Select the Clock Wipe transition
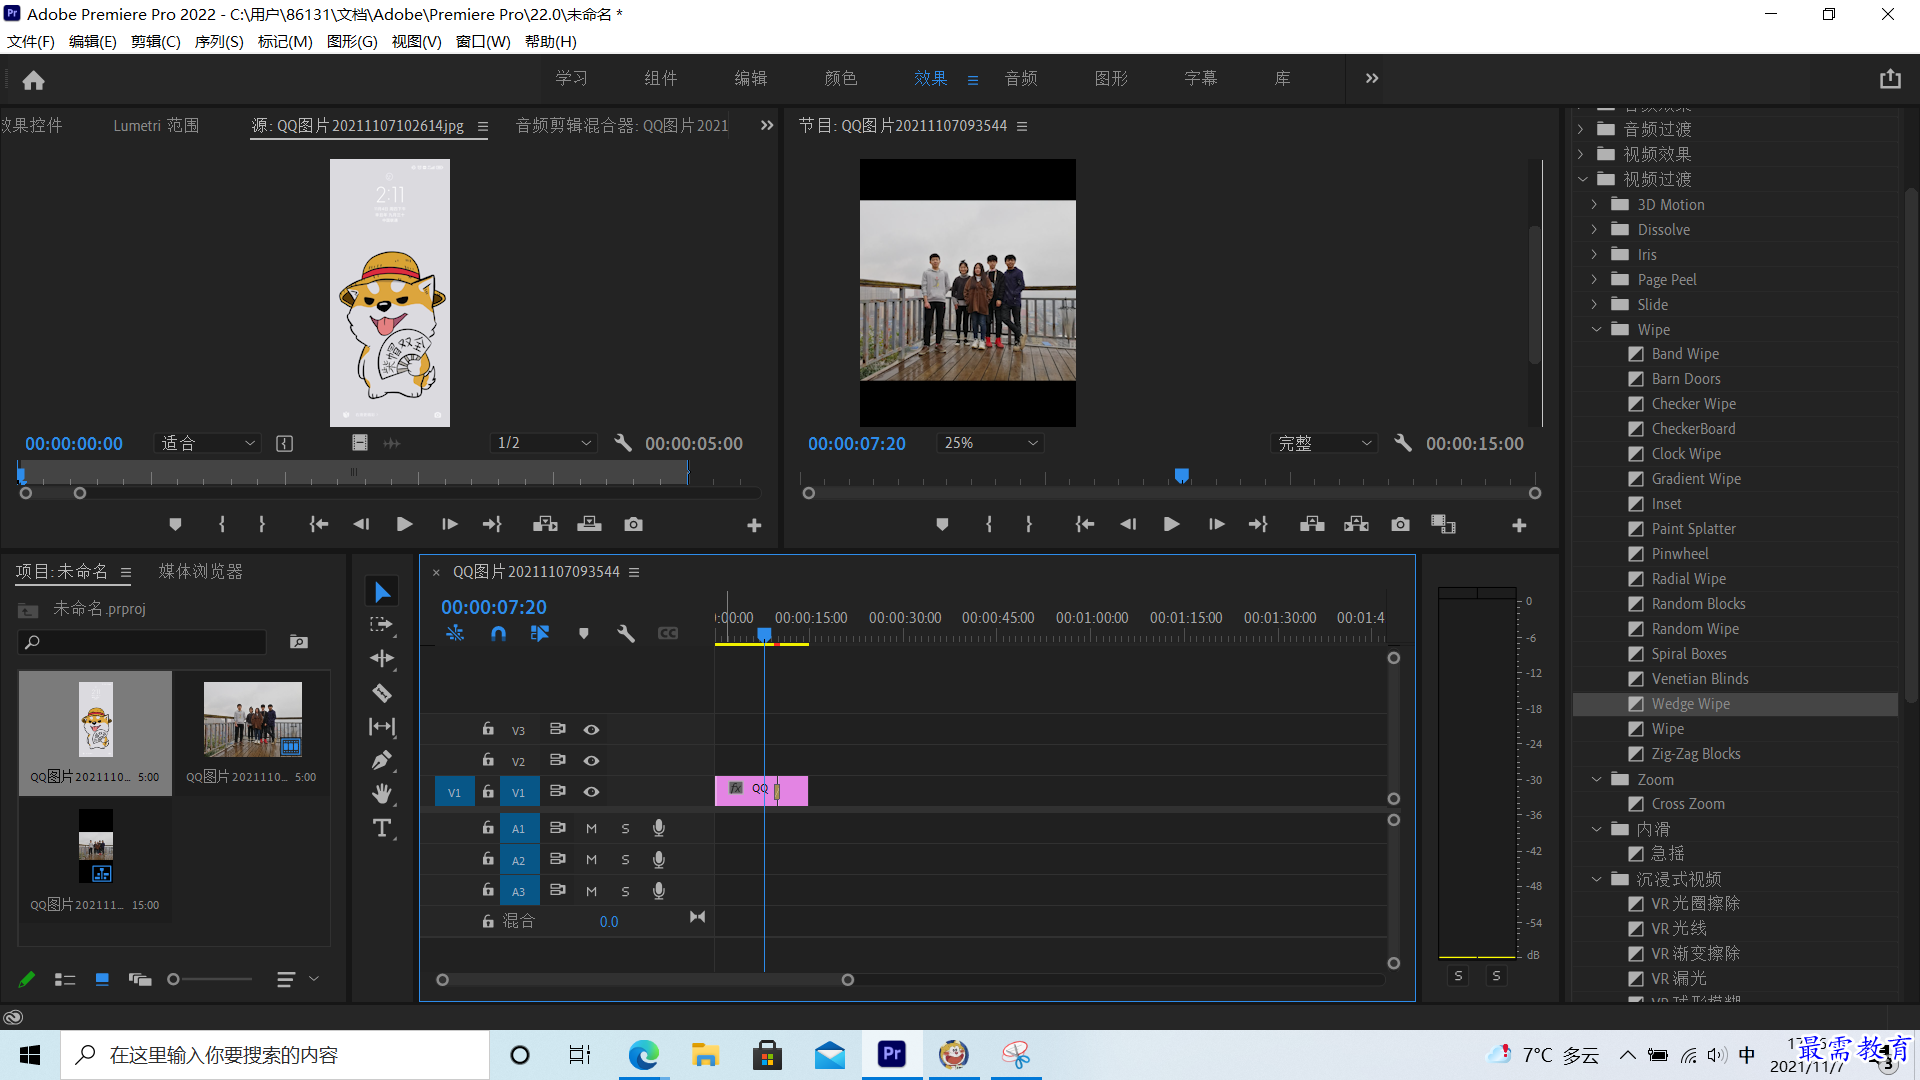1920x1080 pixels. [x=1686, y=454]
